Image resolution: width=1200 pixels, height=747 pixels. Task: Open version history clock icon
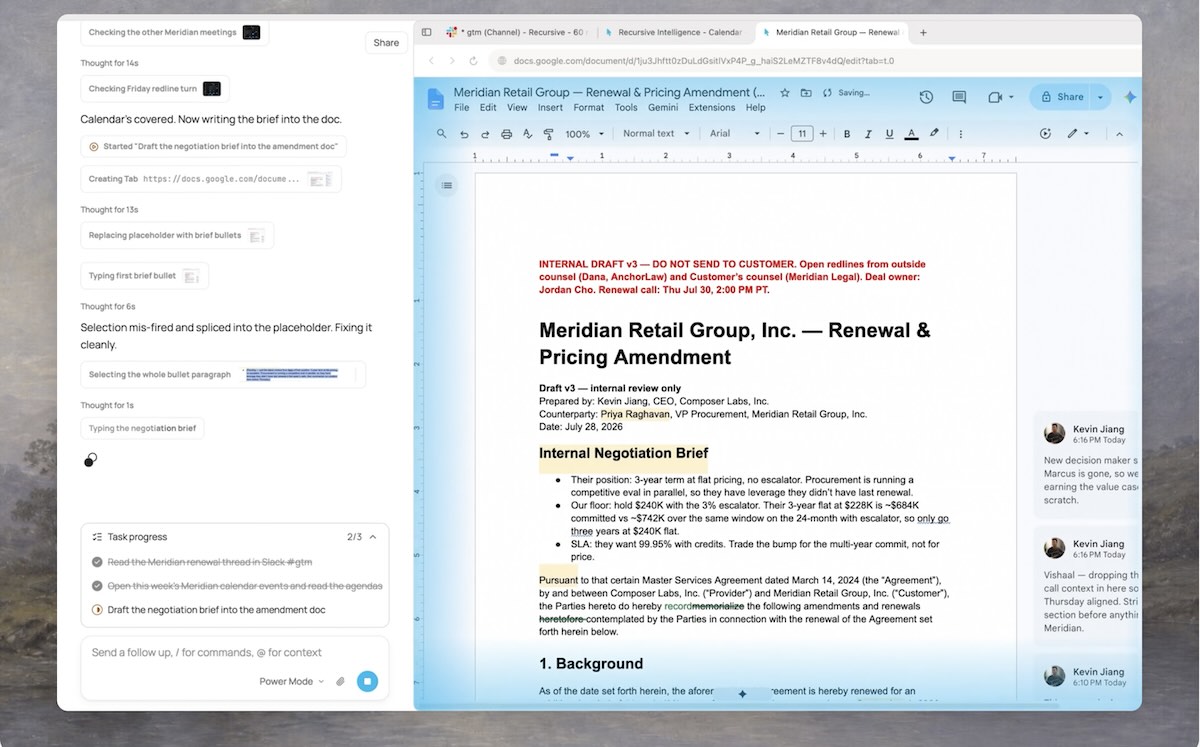tap(926, 97)
